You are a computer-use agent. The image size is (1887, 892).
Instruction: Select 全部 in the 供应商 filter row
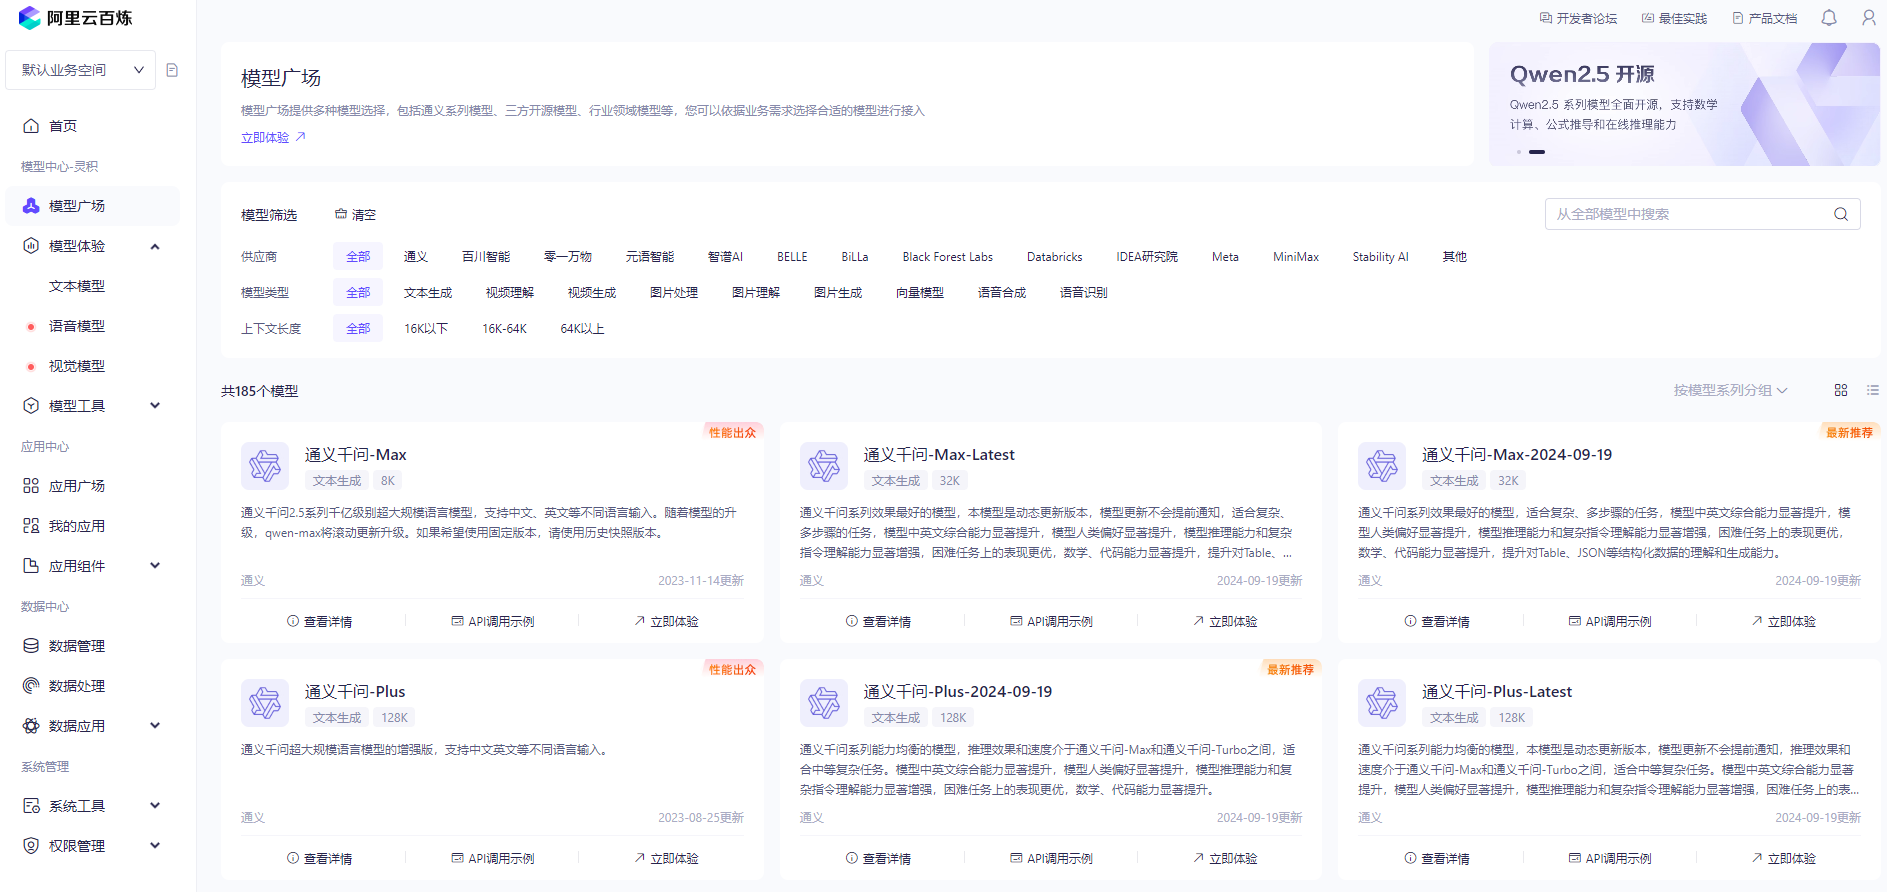pyautogui.click(x=358, y=257)
